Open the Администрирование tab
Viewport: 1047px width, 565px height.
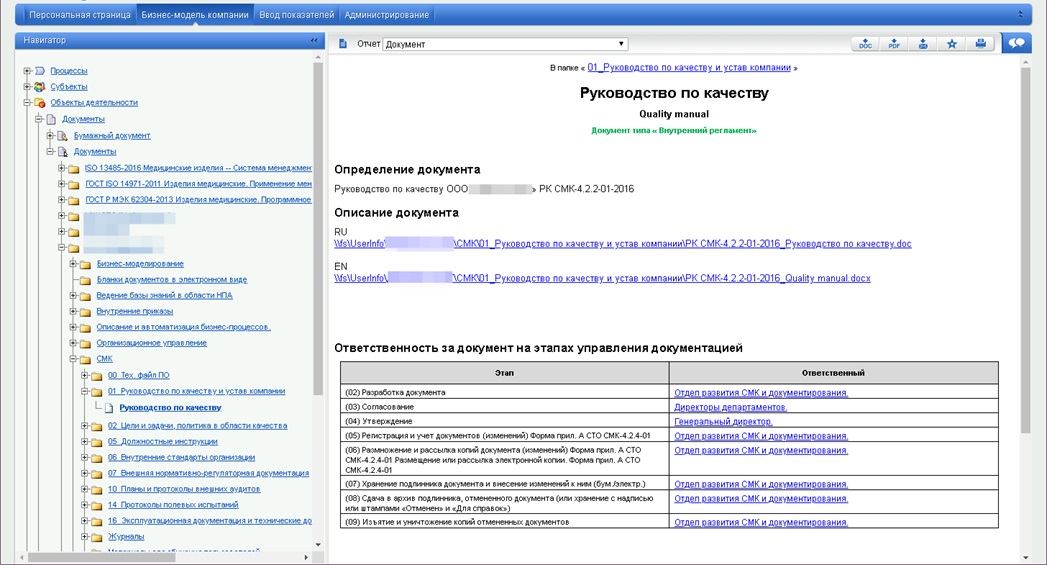(386, 15)
